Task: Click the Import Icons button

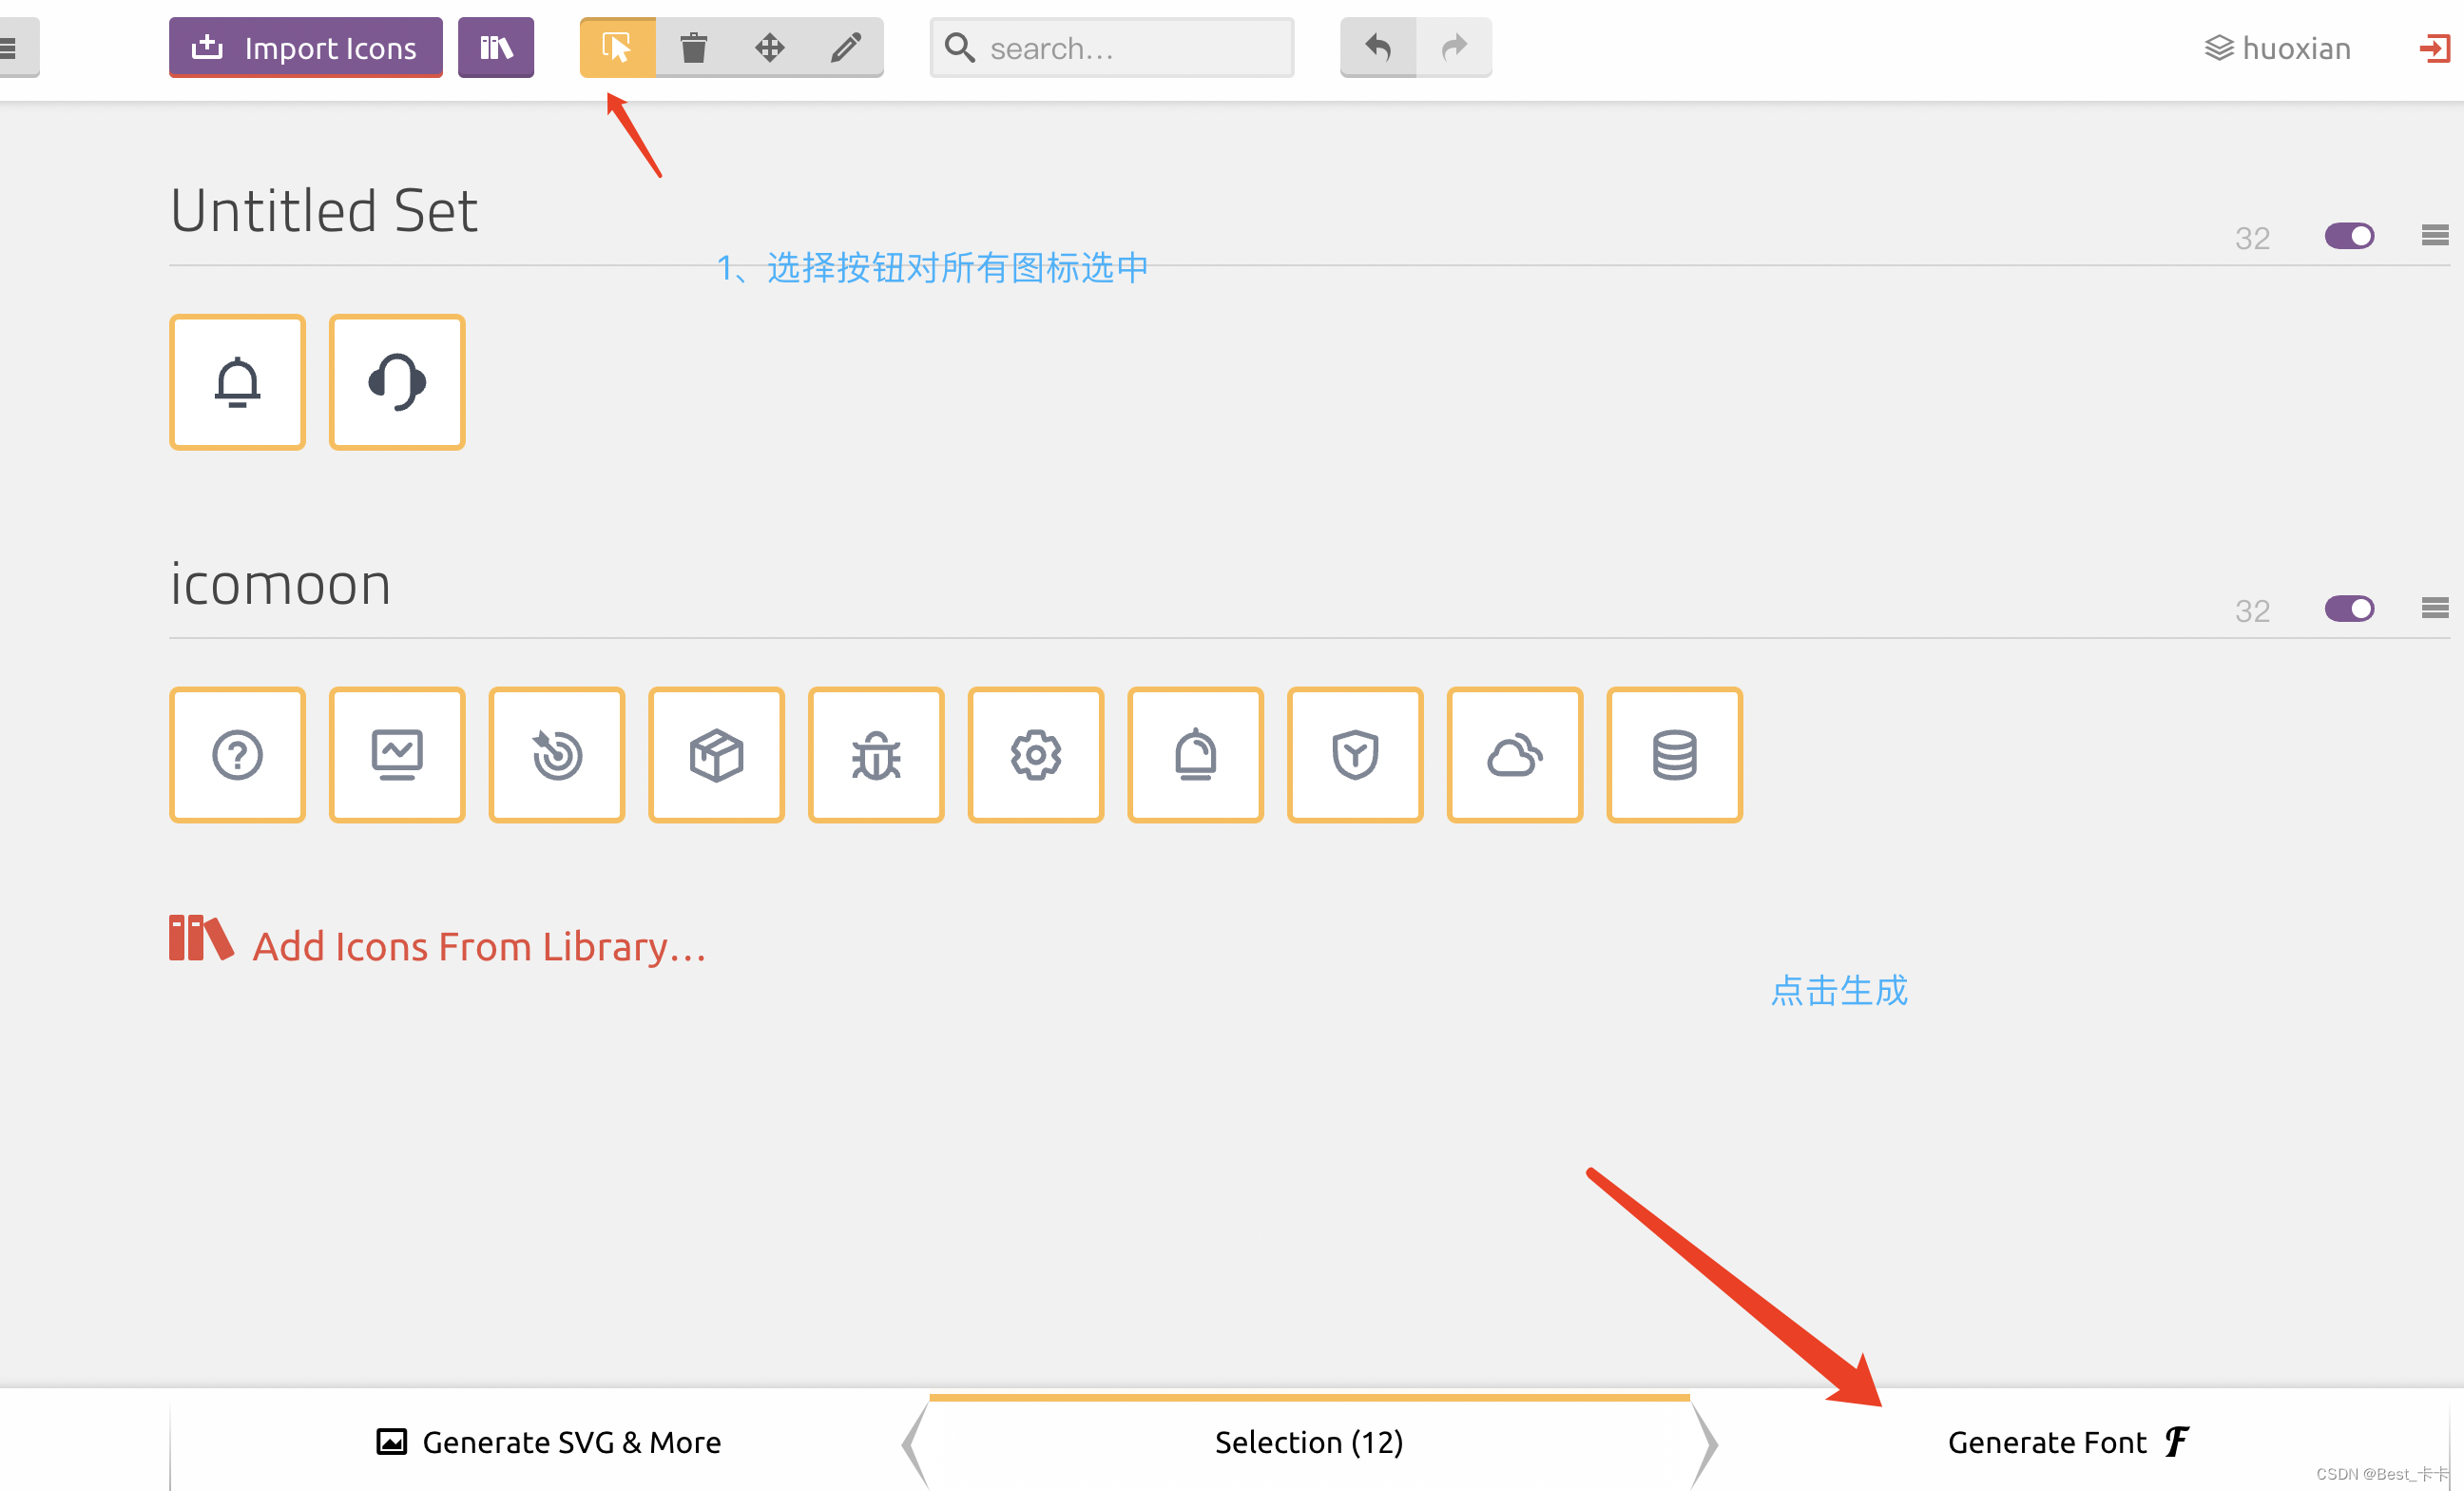Action: point(305,47)
